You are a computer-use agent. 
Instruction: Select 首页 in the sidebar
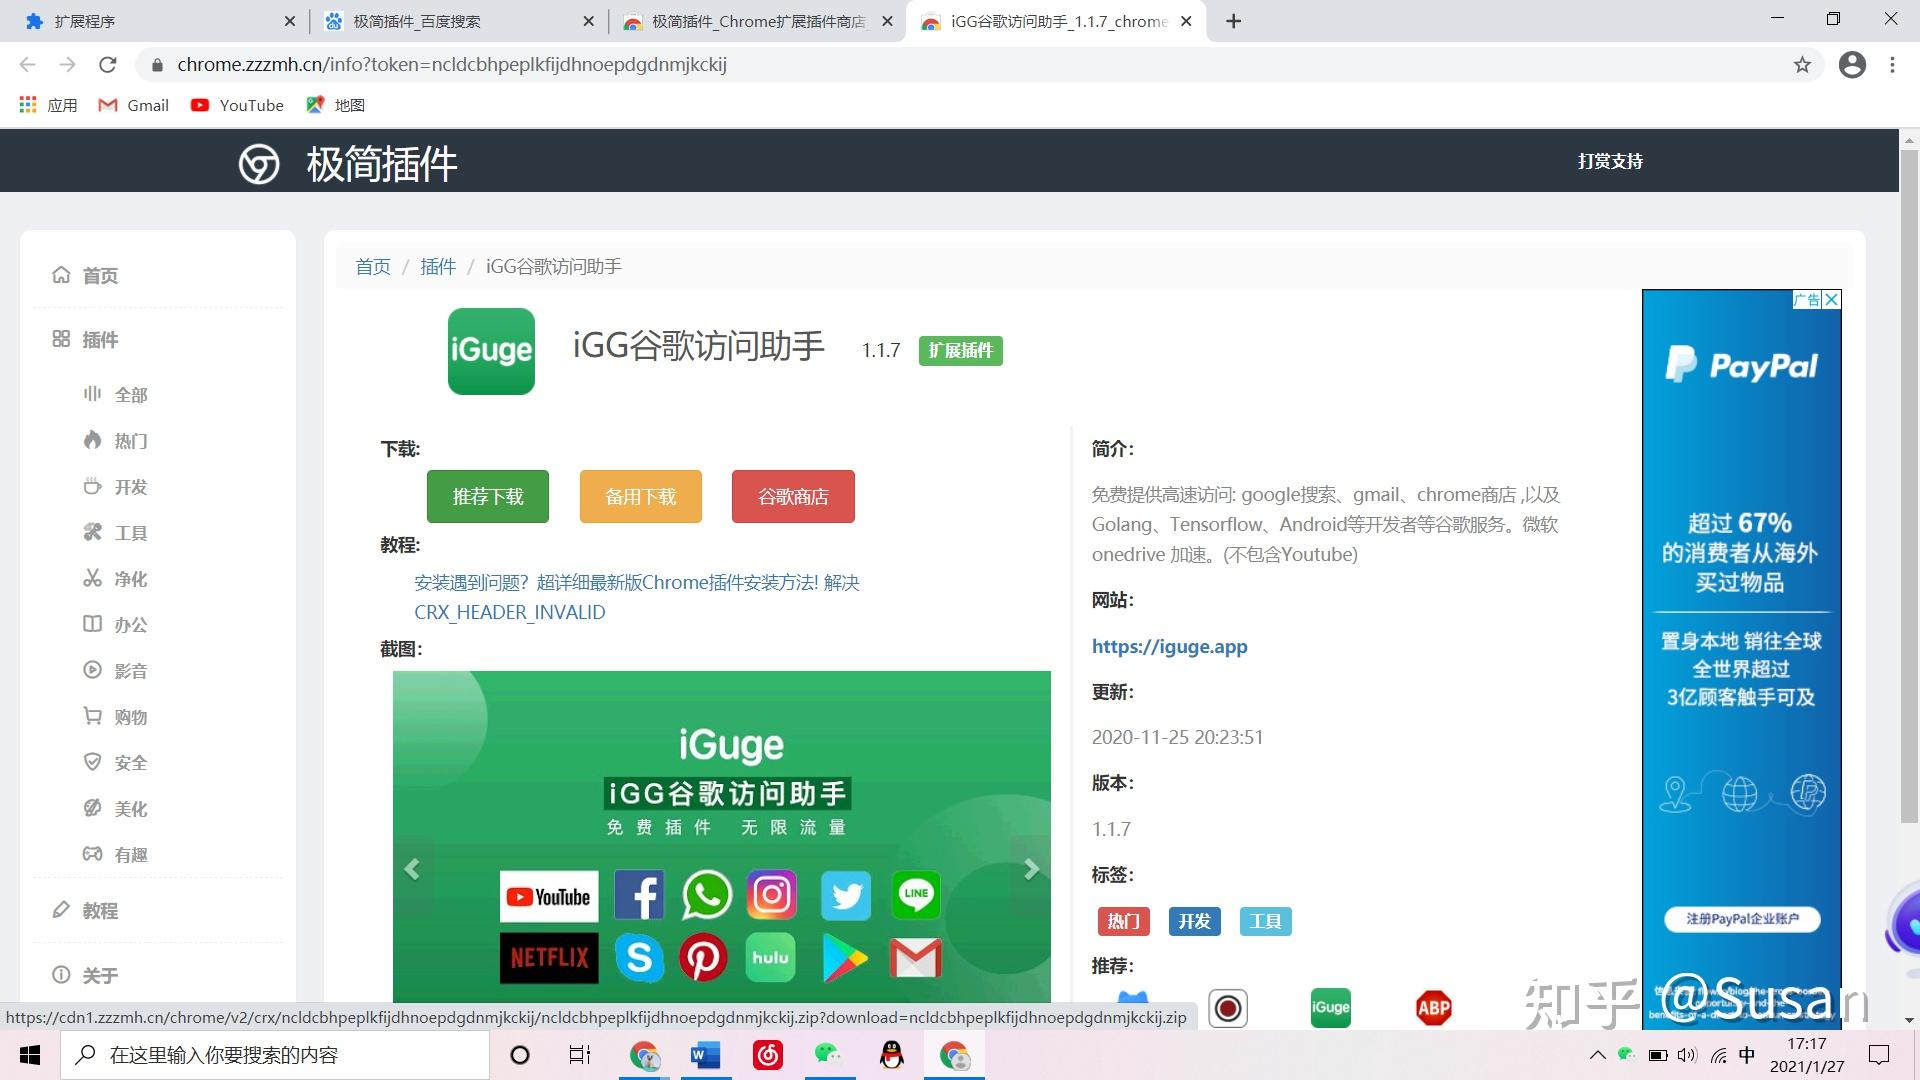click(85, 275)
